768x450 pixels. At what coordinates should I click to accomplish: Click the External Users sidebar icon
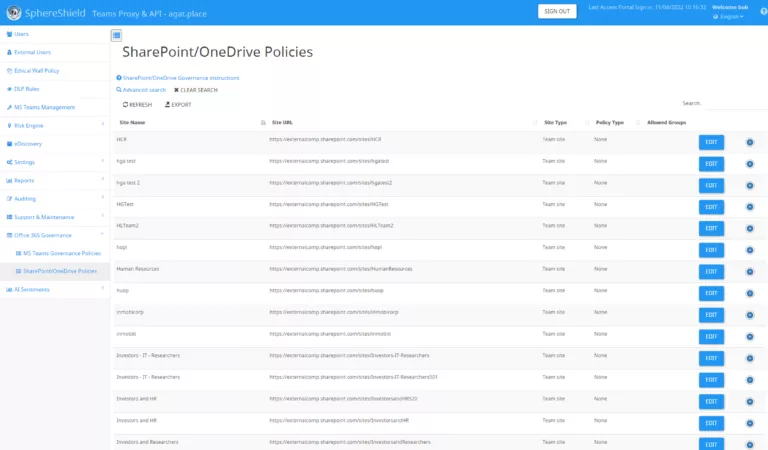9,52
